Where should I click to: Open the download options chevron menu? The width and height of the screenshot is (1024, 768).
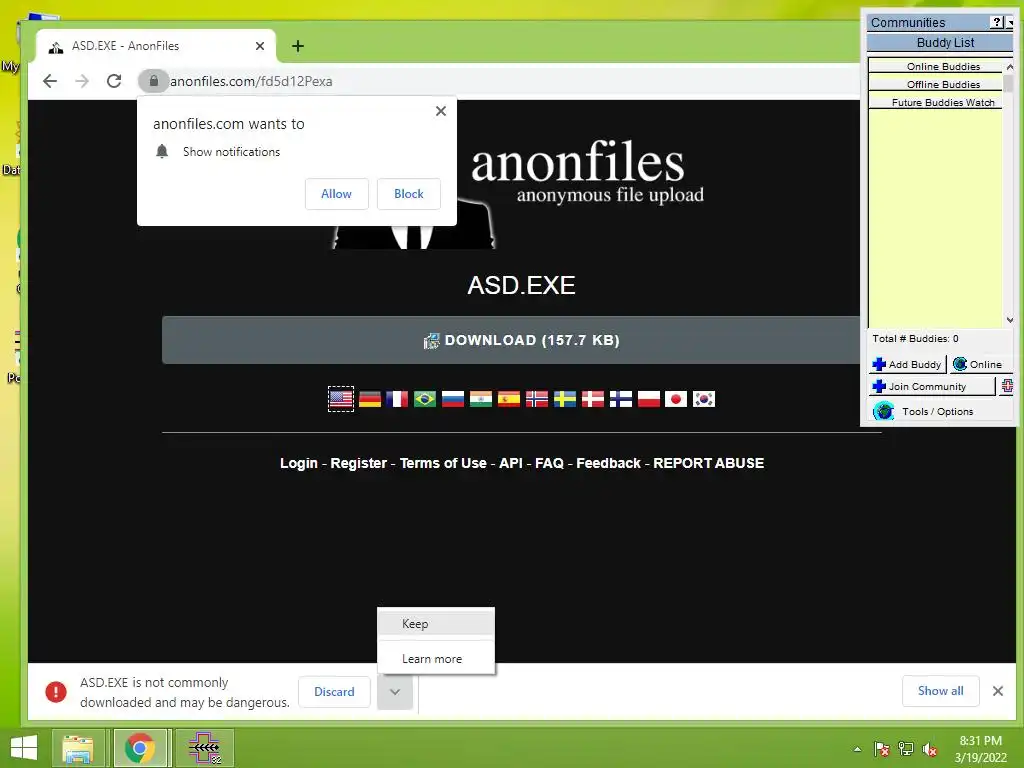395,692
